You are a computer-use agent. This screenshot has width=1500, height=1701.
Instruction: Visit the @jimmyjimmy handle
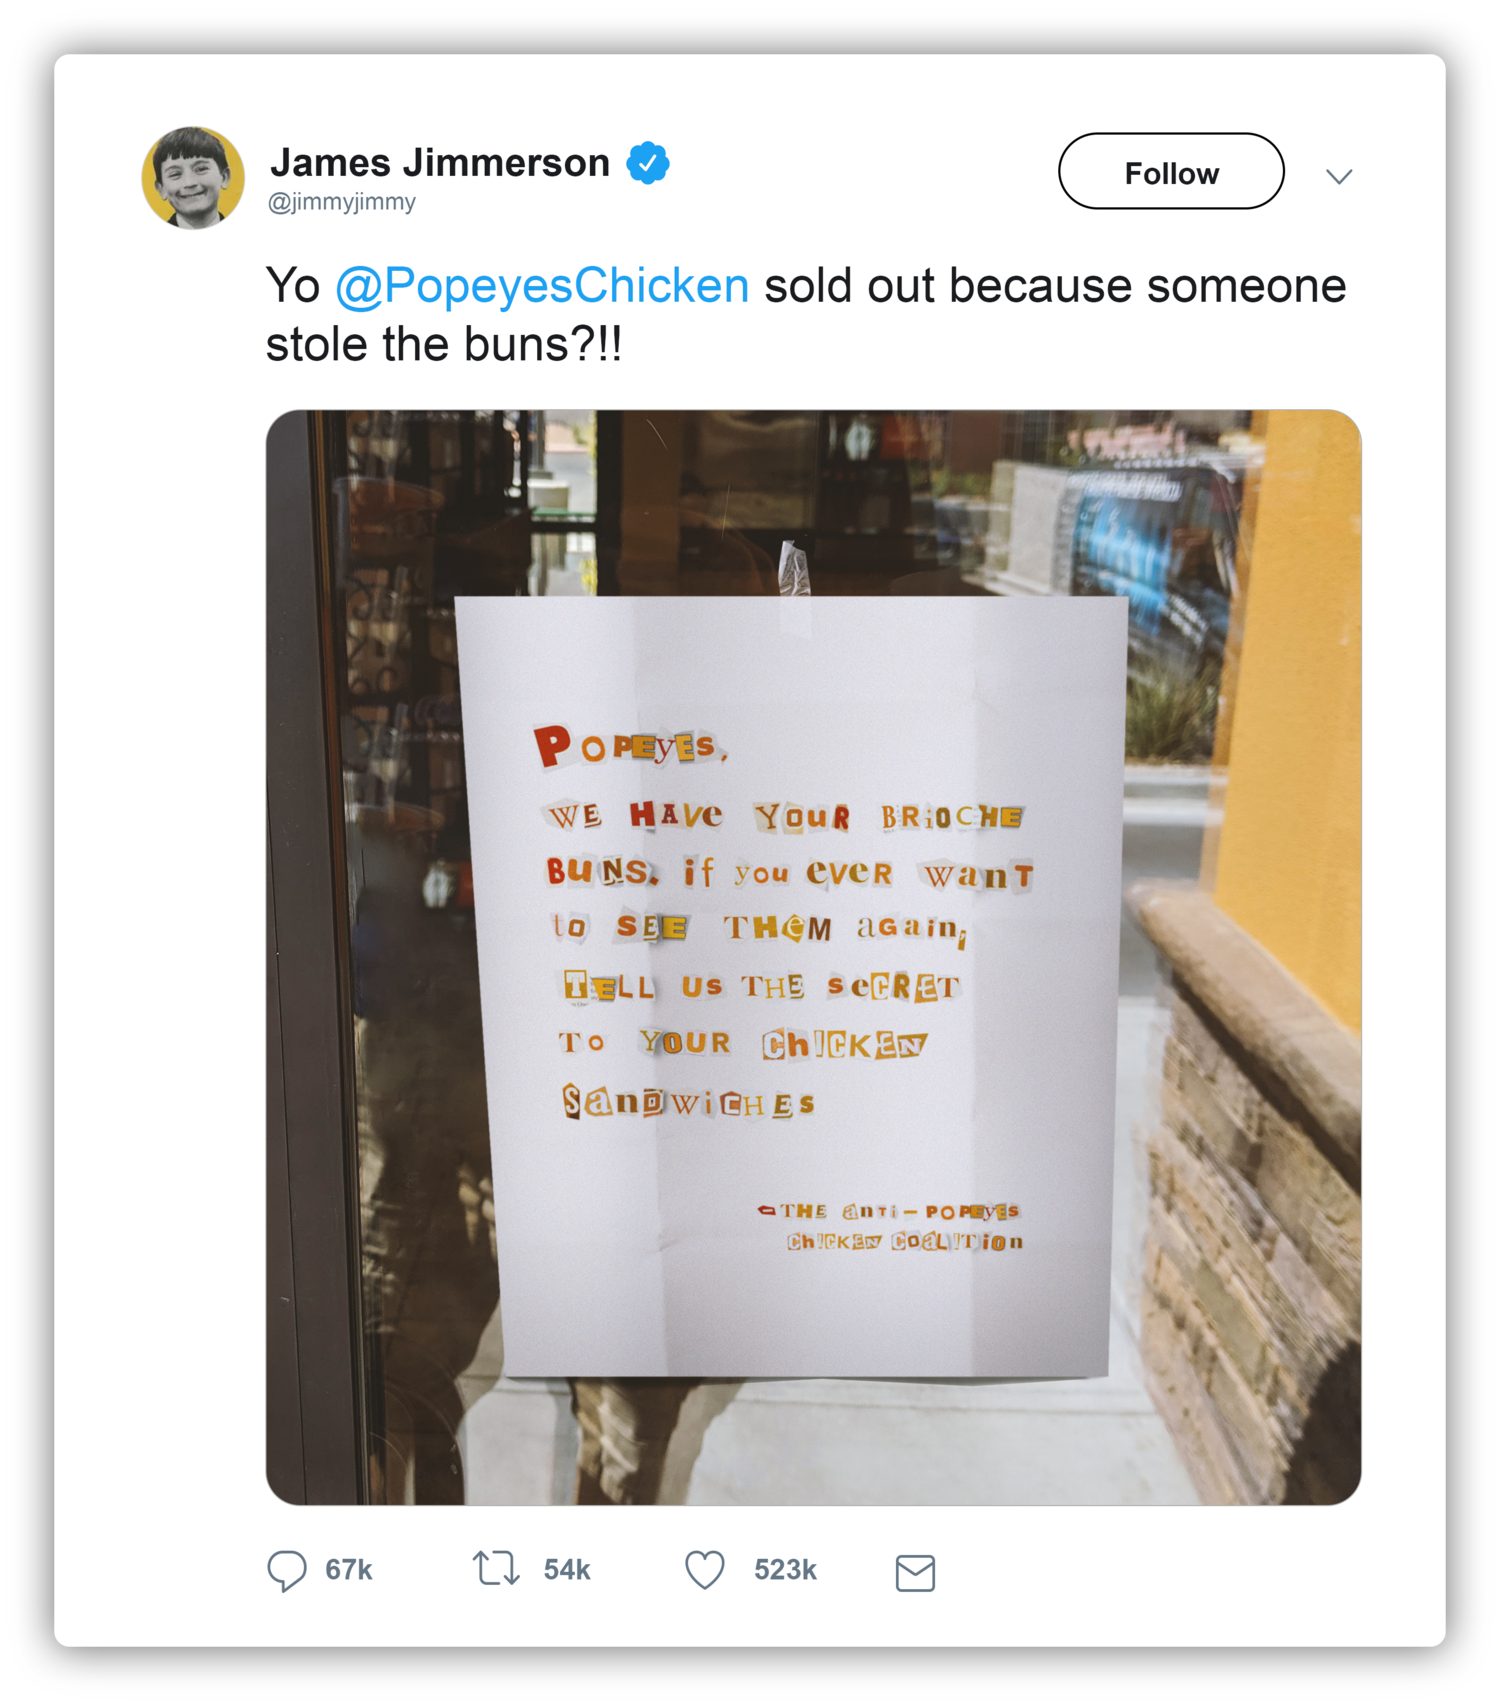point(342,202)
